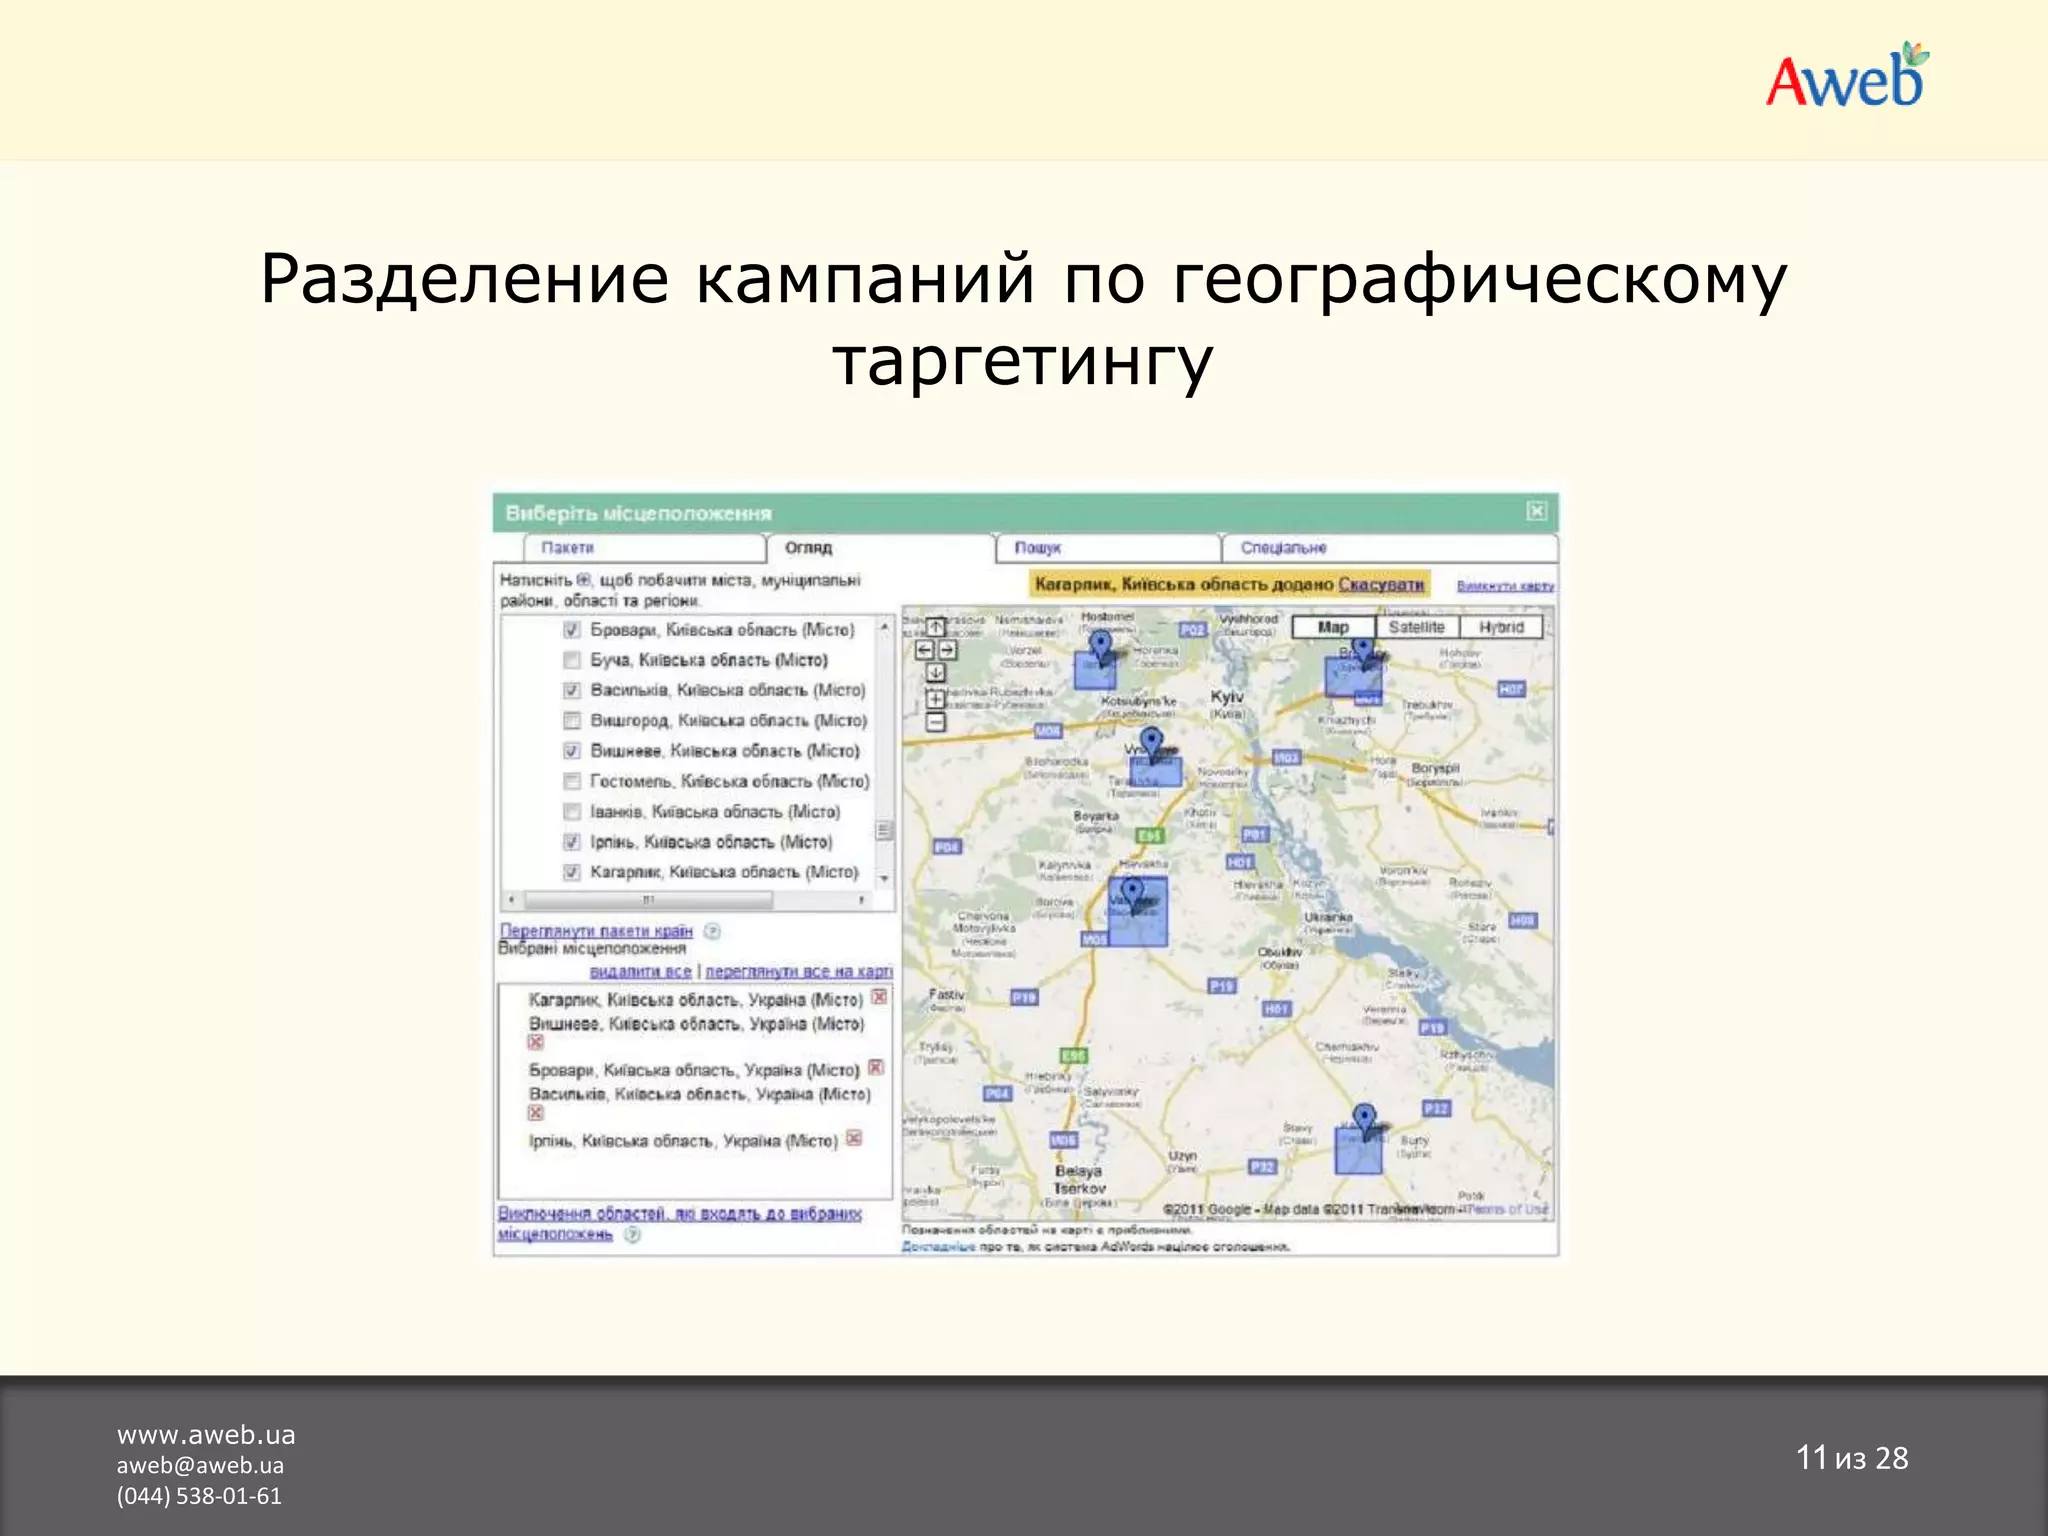This screenshot has height=1536, width=2048.
Task: Remove Ірпінь from selected locations
Action: click(x=854, y=1138)
